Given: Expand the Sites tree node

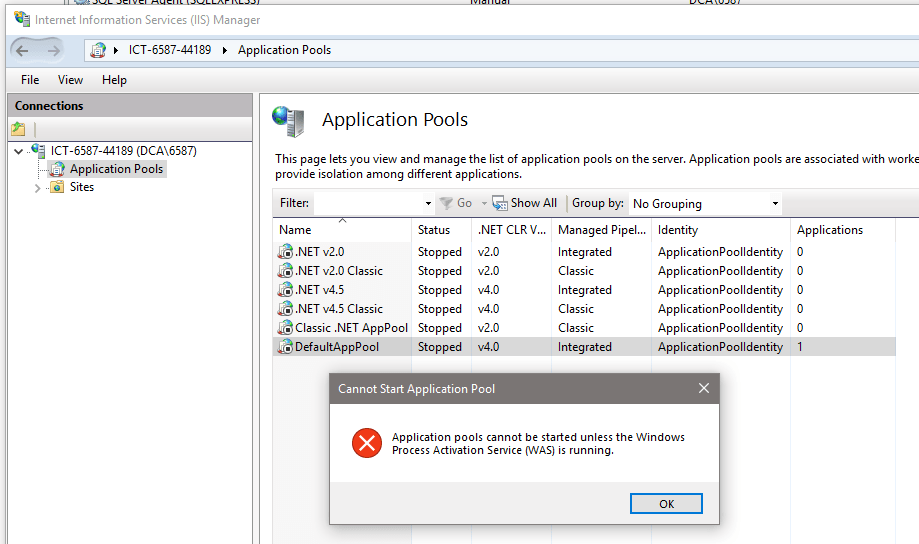Looking at the screenshot, I should pyautogui.click(x=38, y=188).
